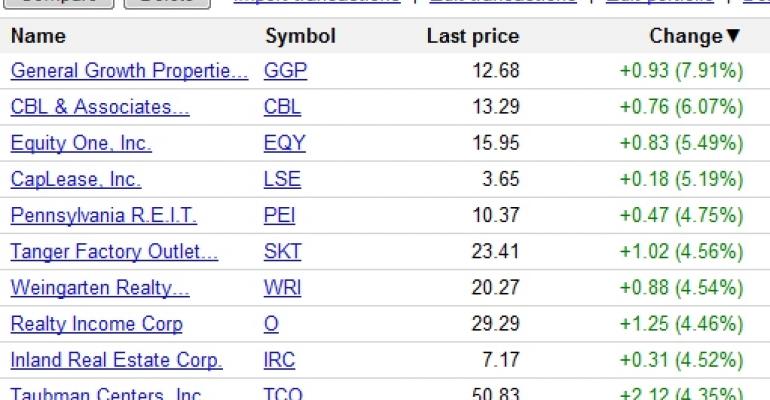Sort table by Name column header

pyautogui.click(x=38, y=36)
